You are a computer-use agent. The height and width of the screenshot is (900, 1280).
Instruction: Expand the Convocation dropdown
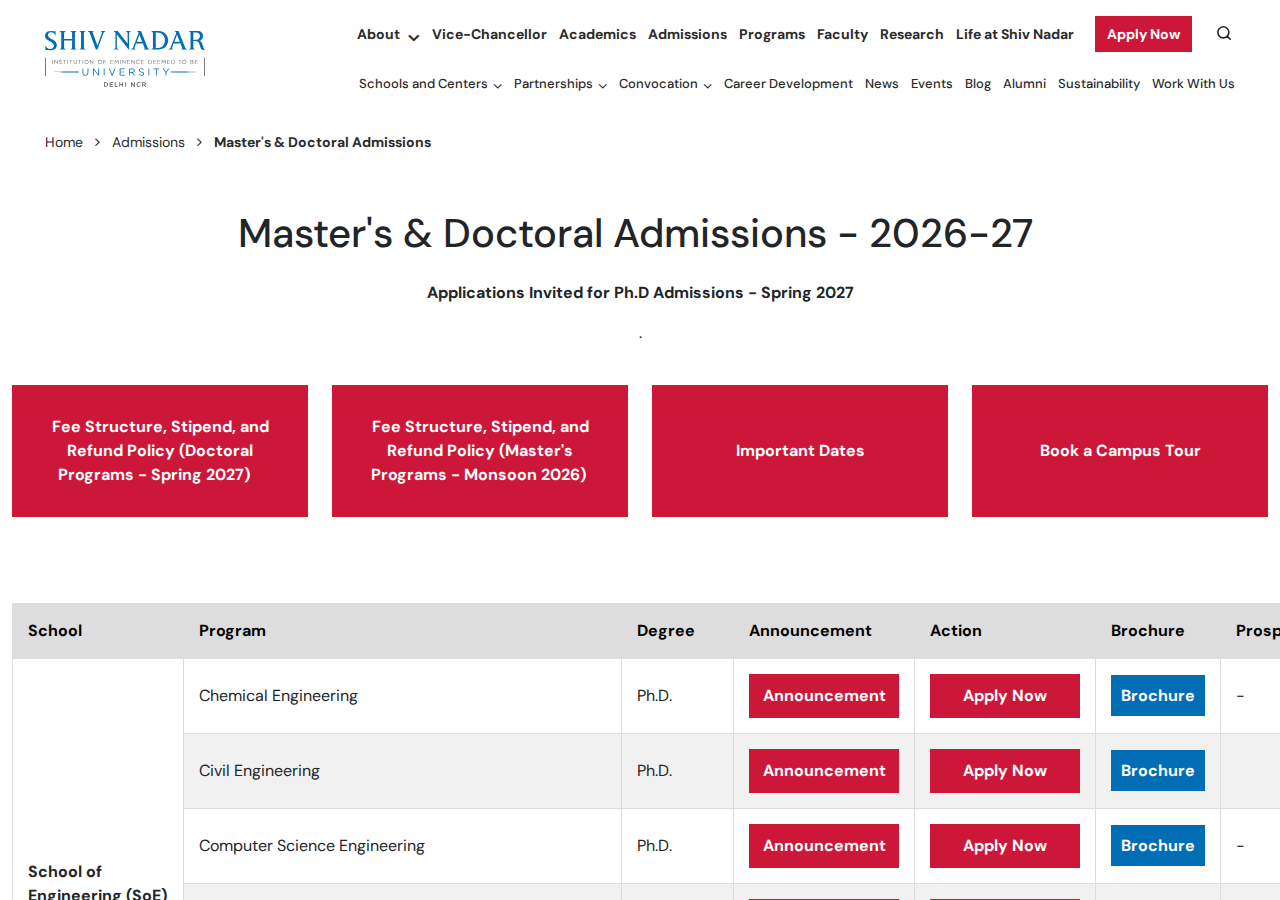(x=665, y=84)
